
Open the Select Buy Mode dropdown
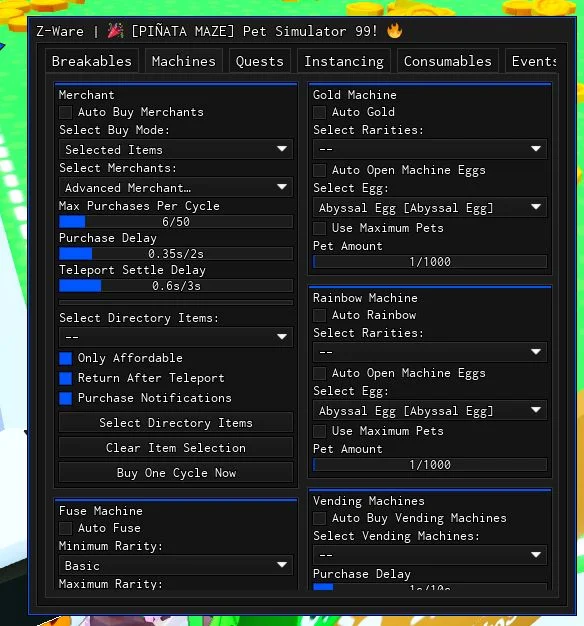tap(176, 149)
